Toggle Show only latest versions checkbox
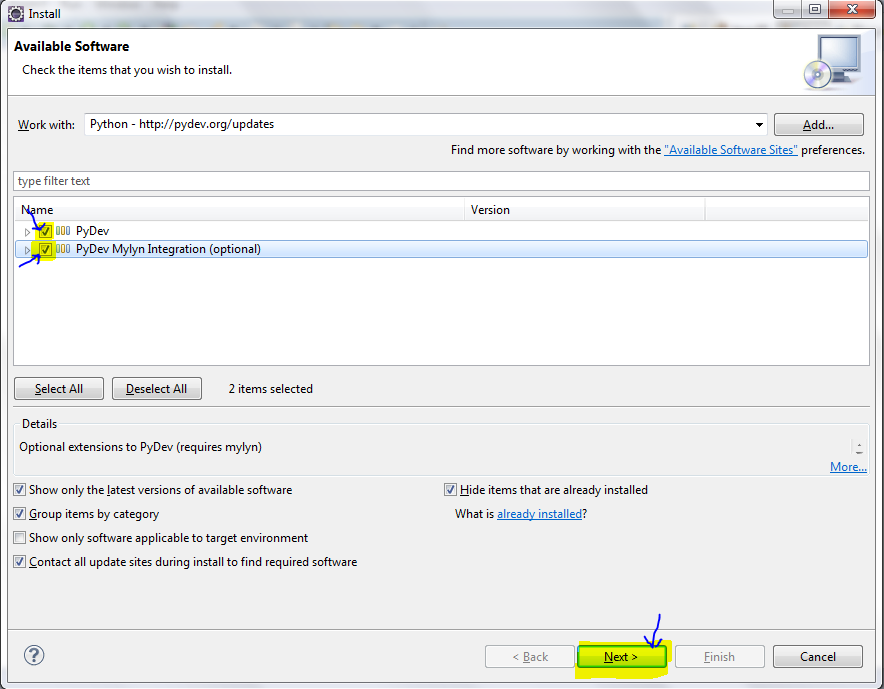The width and height of the screenshot is (884, 689). (x=20, y=489)
